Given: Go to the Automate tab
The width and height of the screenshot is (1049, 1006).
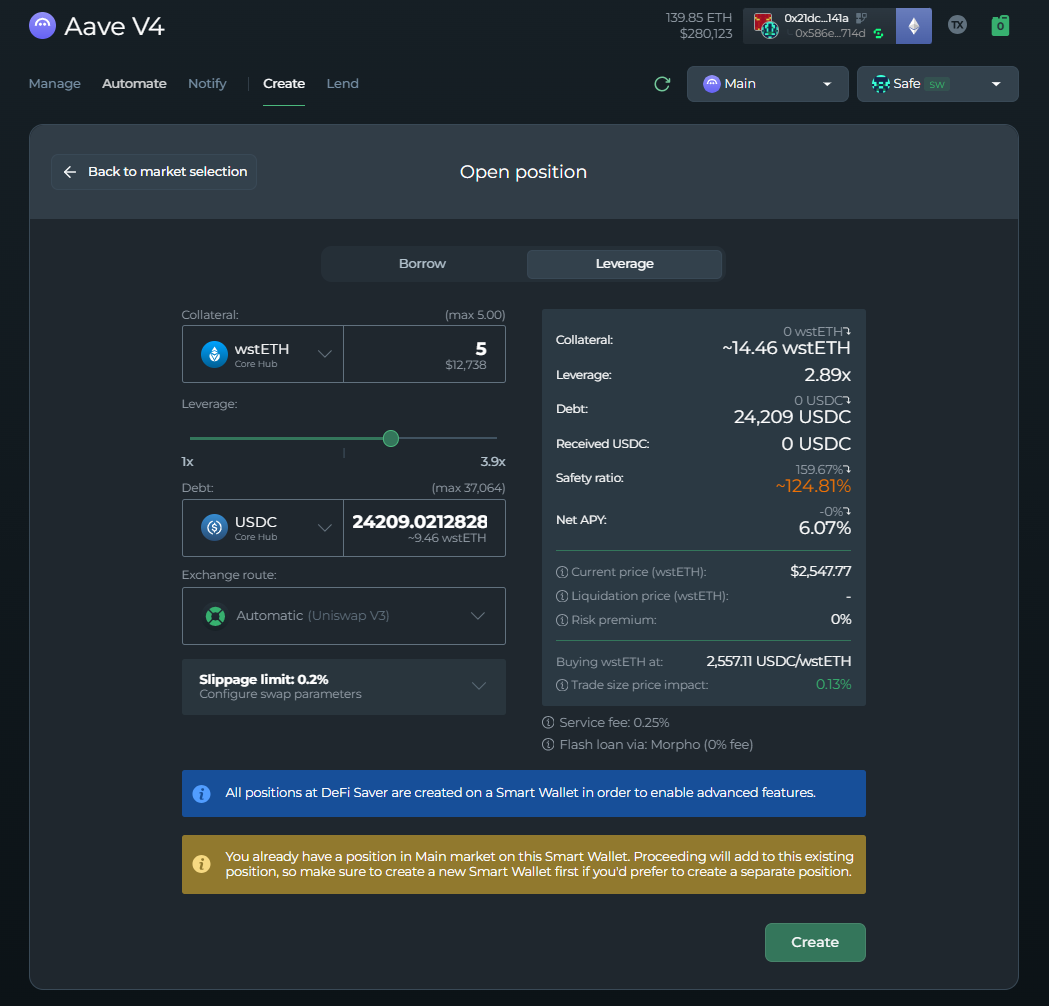Looking at the screenshot, I should [x=134, y=84].
